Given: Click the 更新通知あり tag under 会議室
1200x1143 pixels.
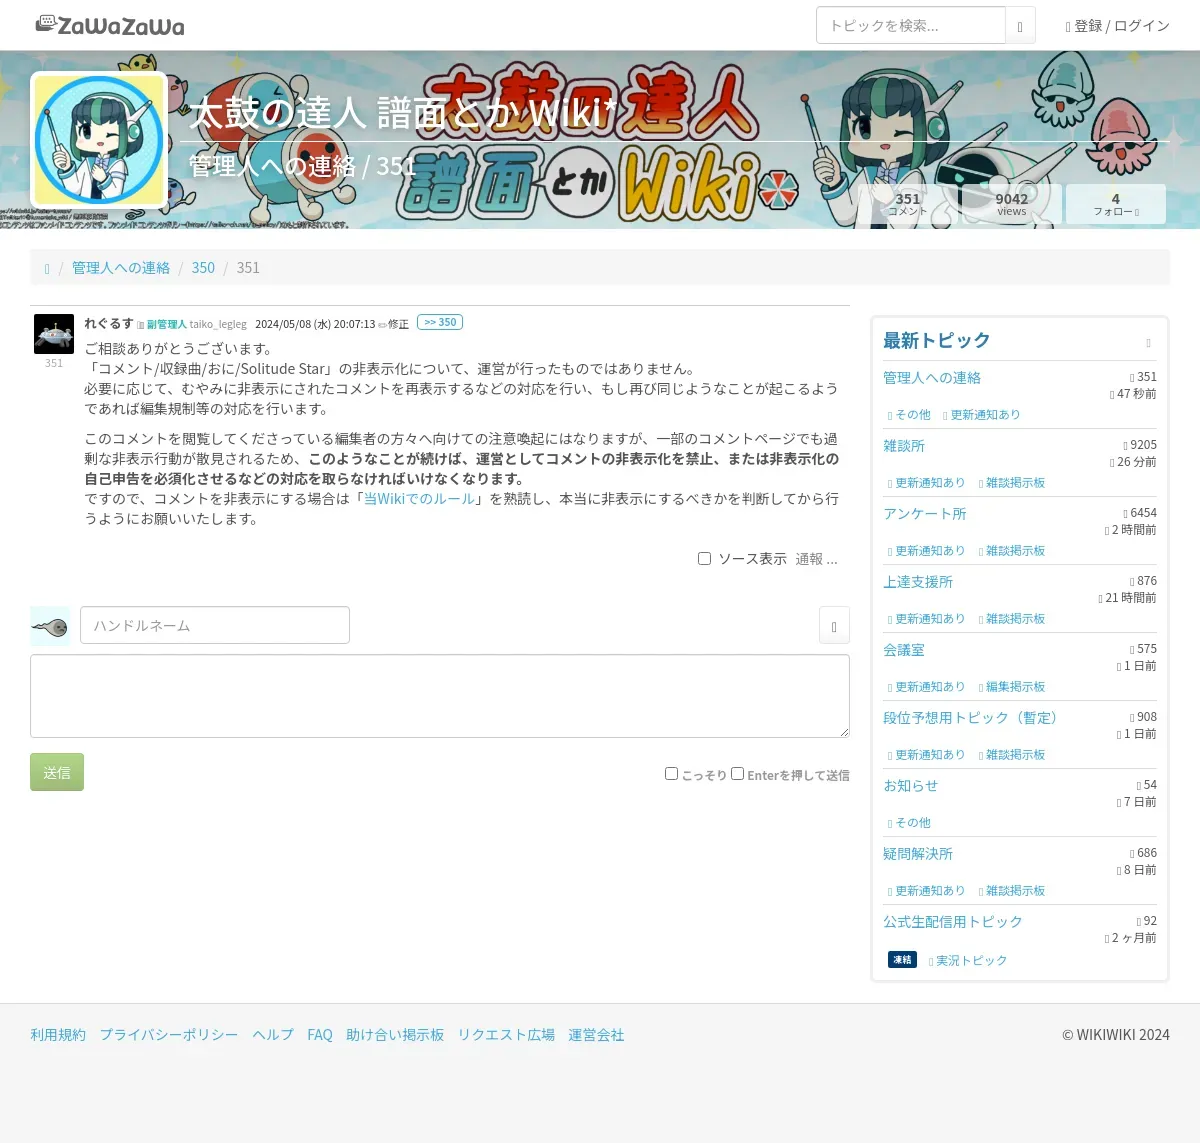Looking at the screenshot, I should (926, 687).
